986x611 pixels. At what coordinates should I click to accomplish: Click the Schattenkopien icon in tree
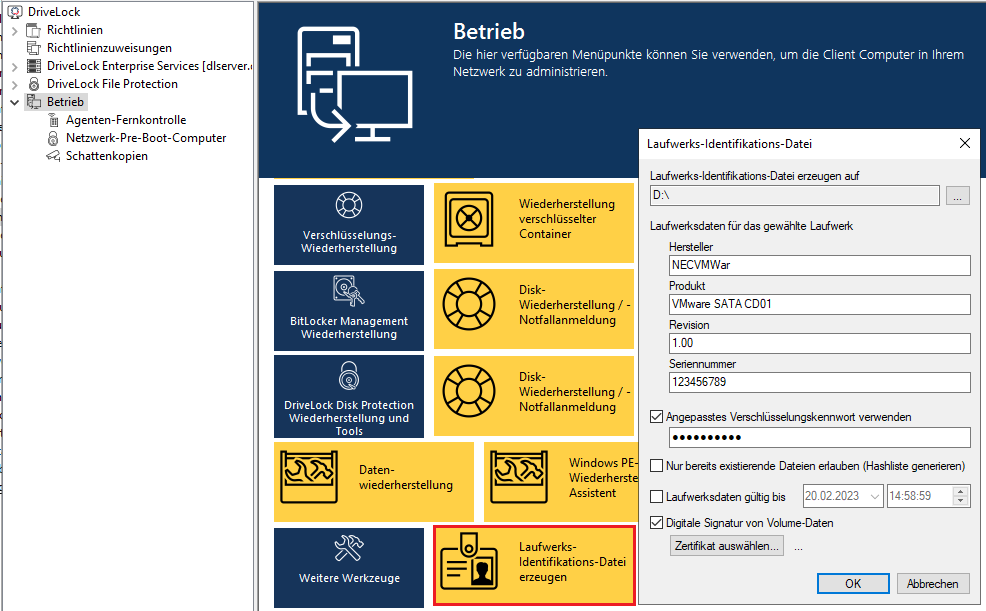tap(54, 156)
